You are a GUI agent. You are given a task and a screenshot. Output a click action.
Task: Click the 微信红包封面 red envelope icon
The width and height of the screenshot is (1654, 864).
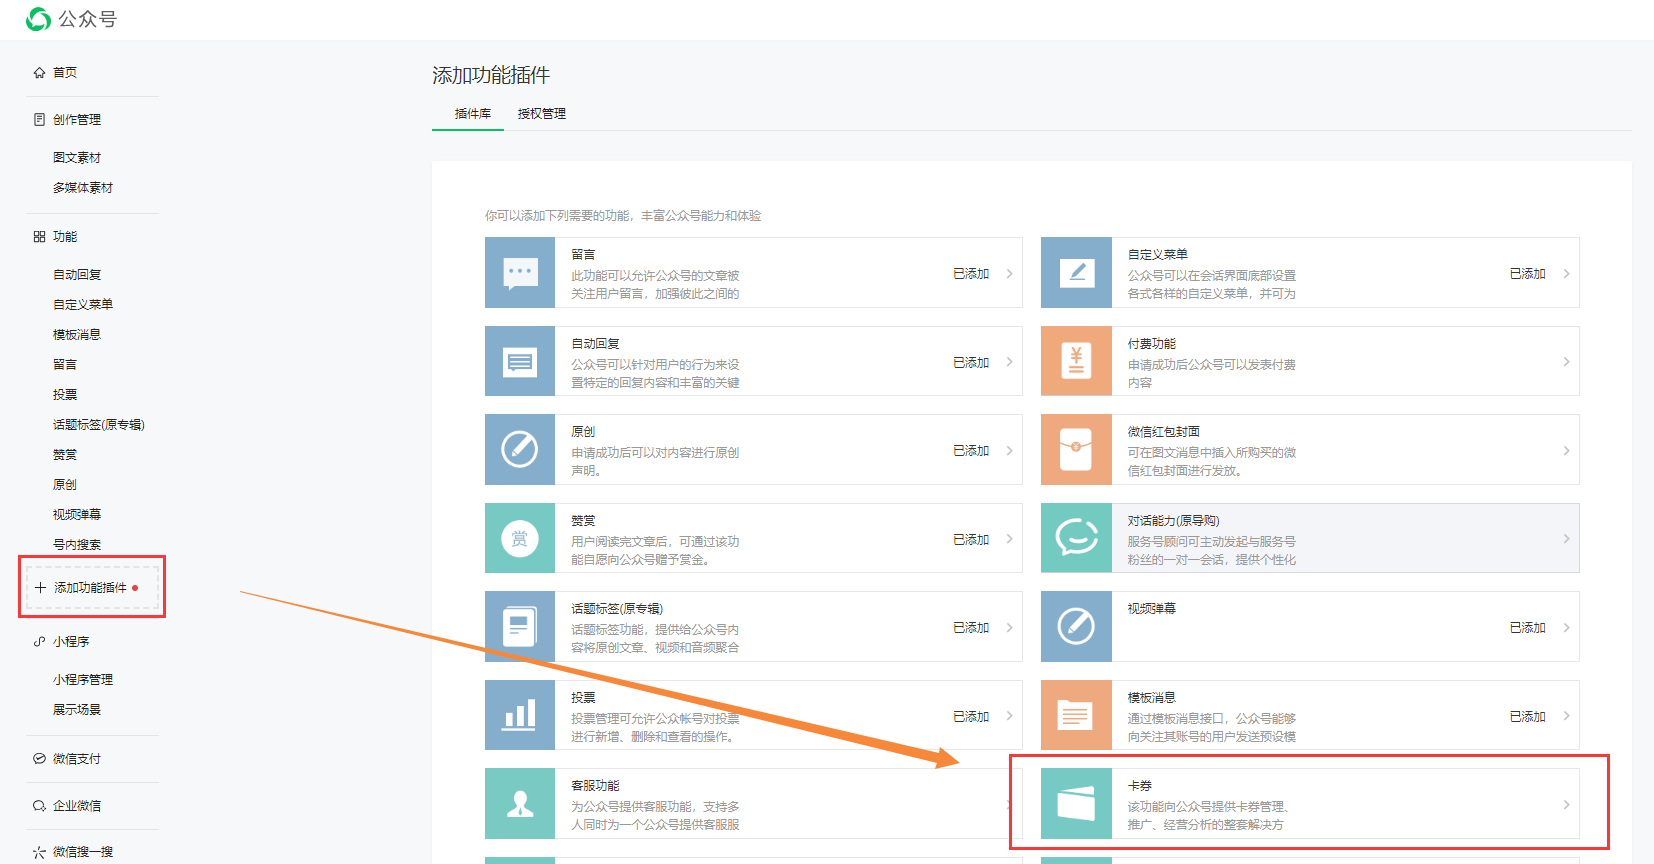coord(1076,450)
